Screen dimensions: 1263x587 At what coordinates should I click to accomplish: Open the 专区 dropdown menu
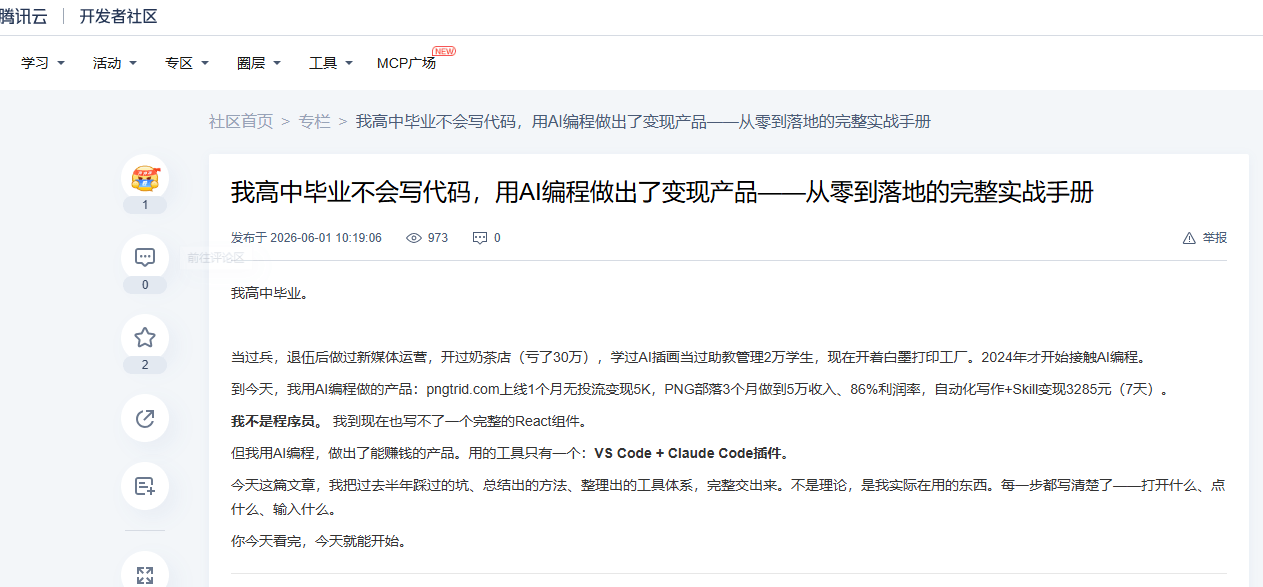point(187,63)
